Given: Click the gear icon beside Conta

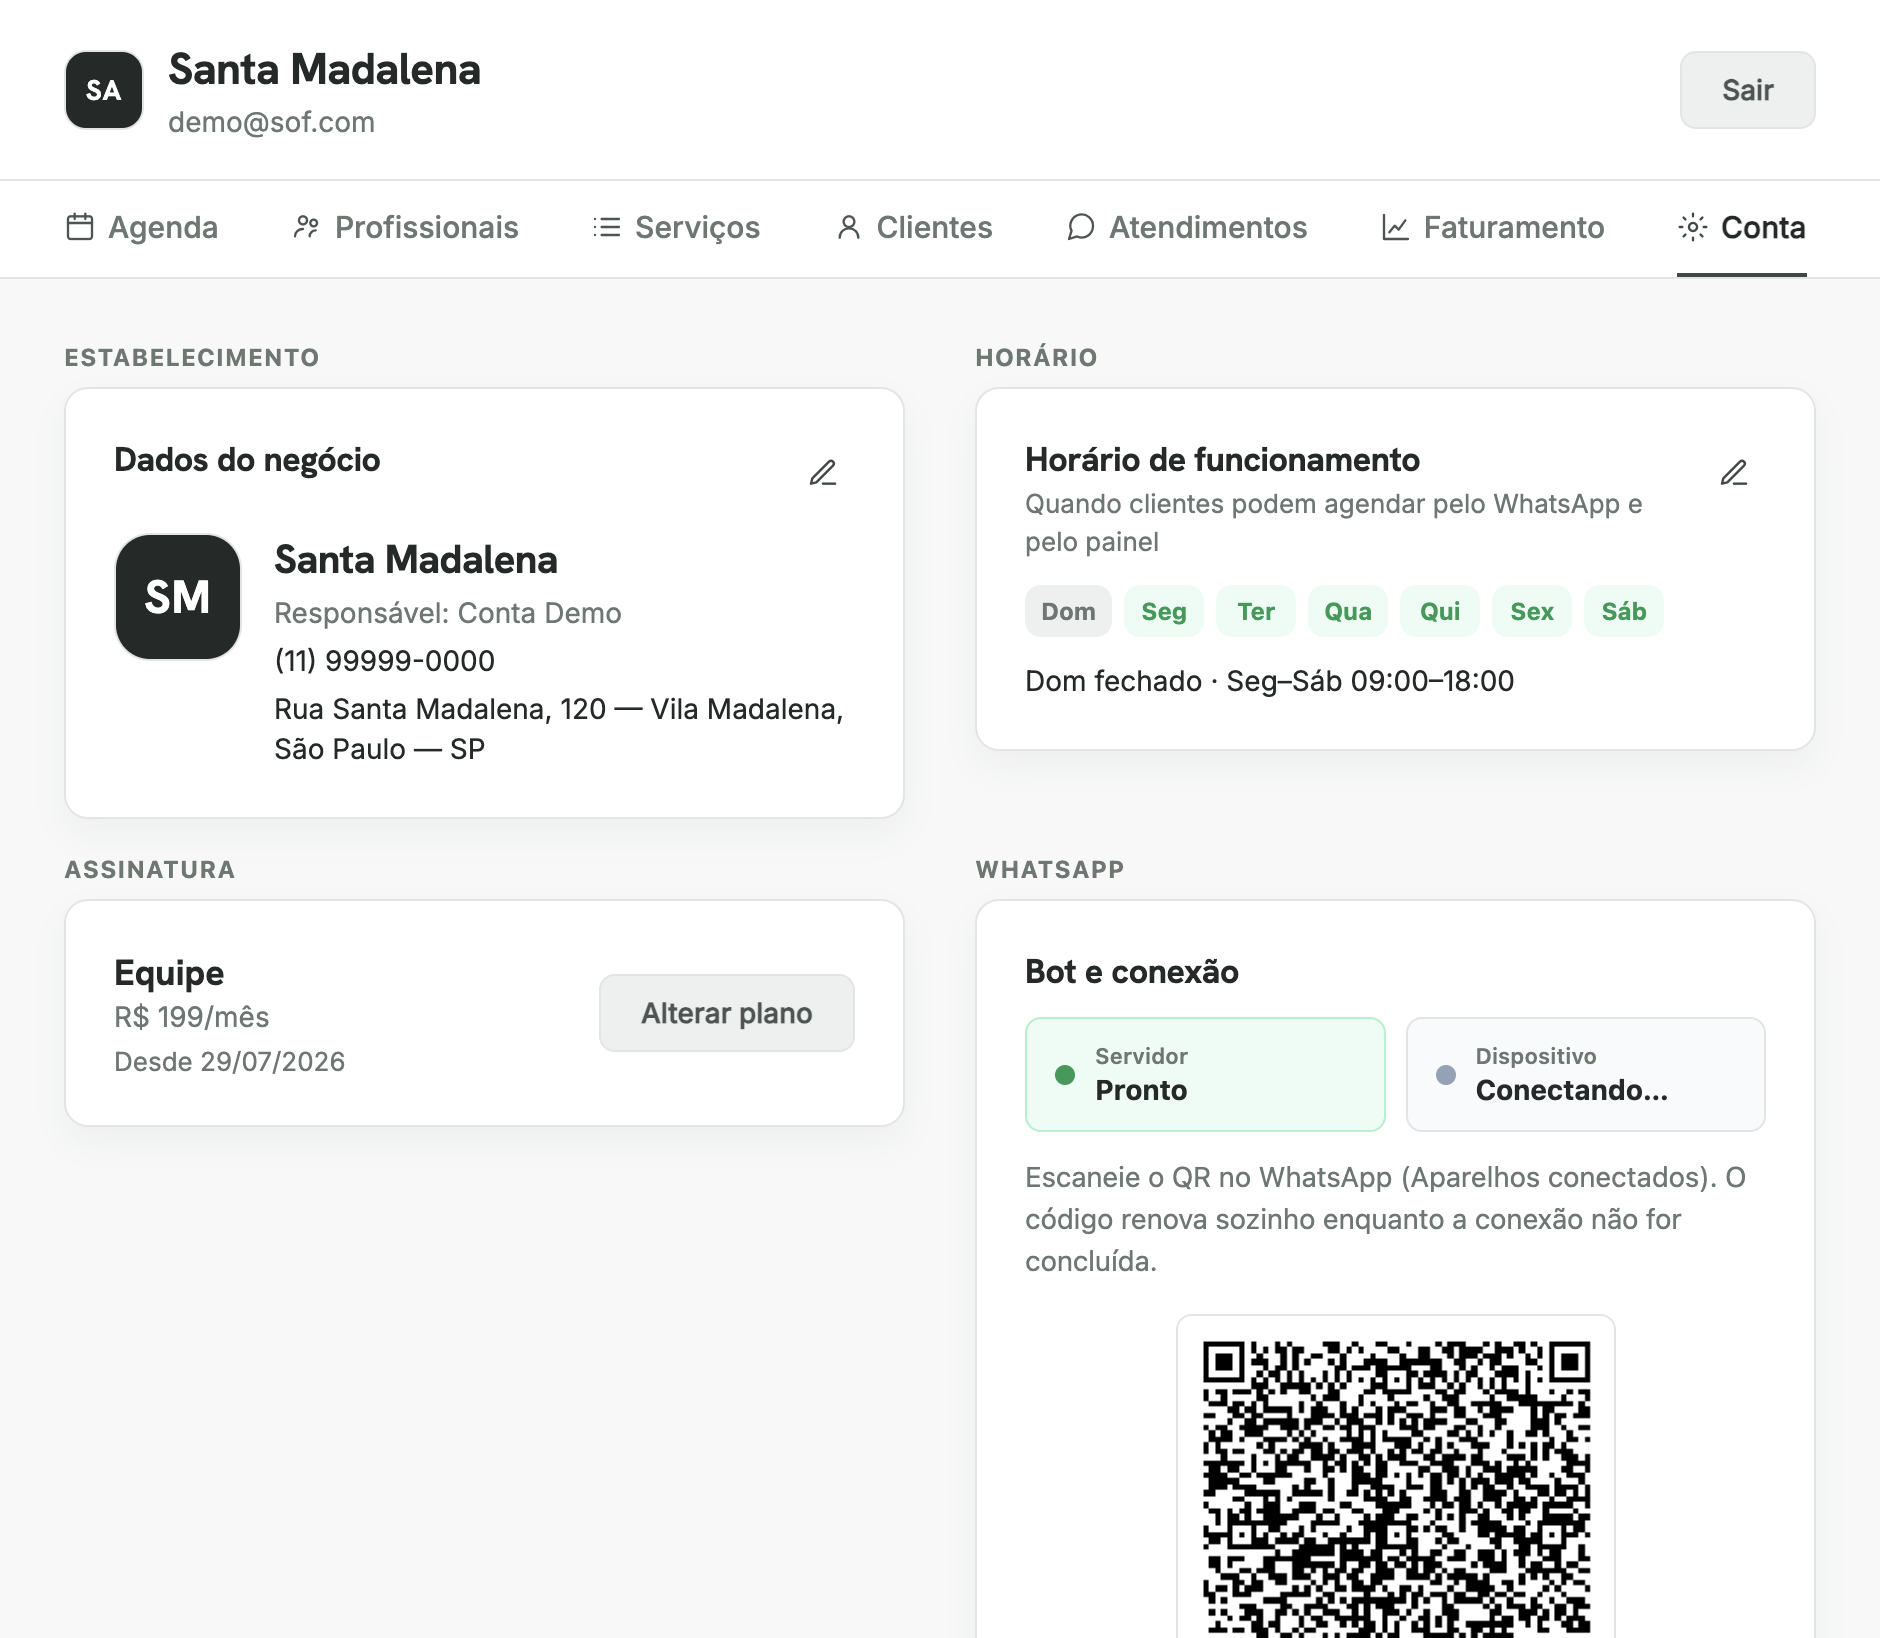Looking at the screenshot, I should (x=1693, y=227).
